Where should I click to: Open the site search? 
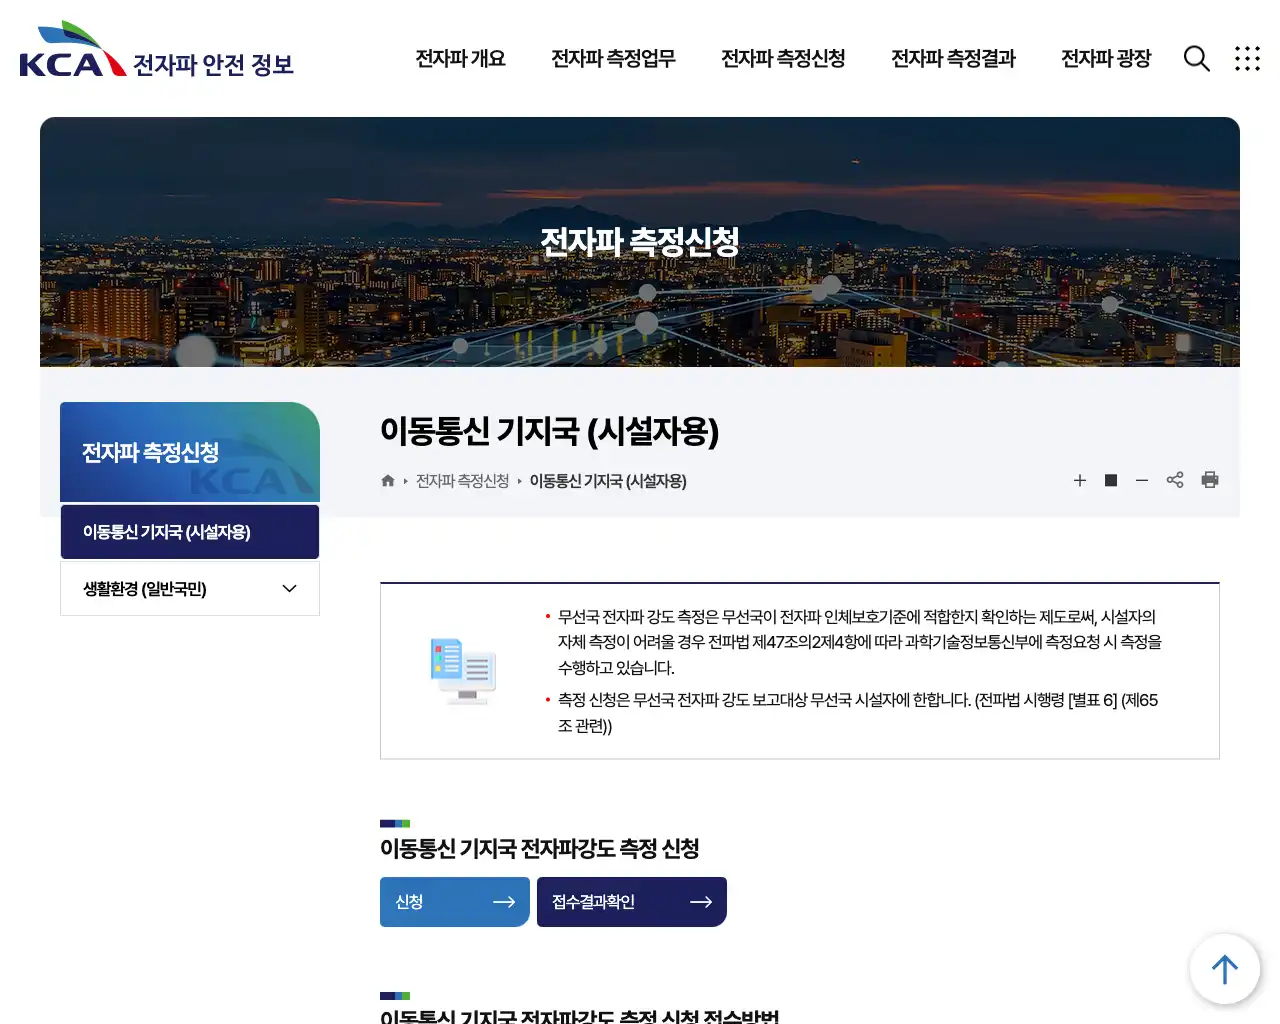tap(1196, 59)
